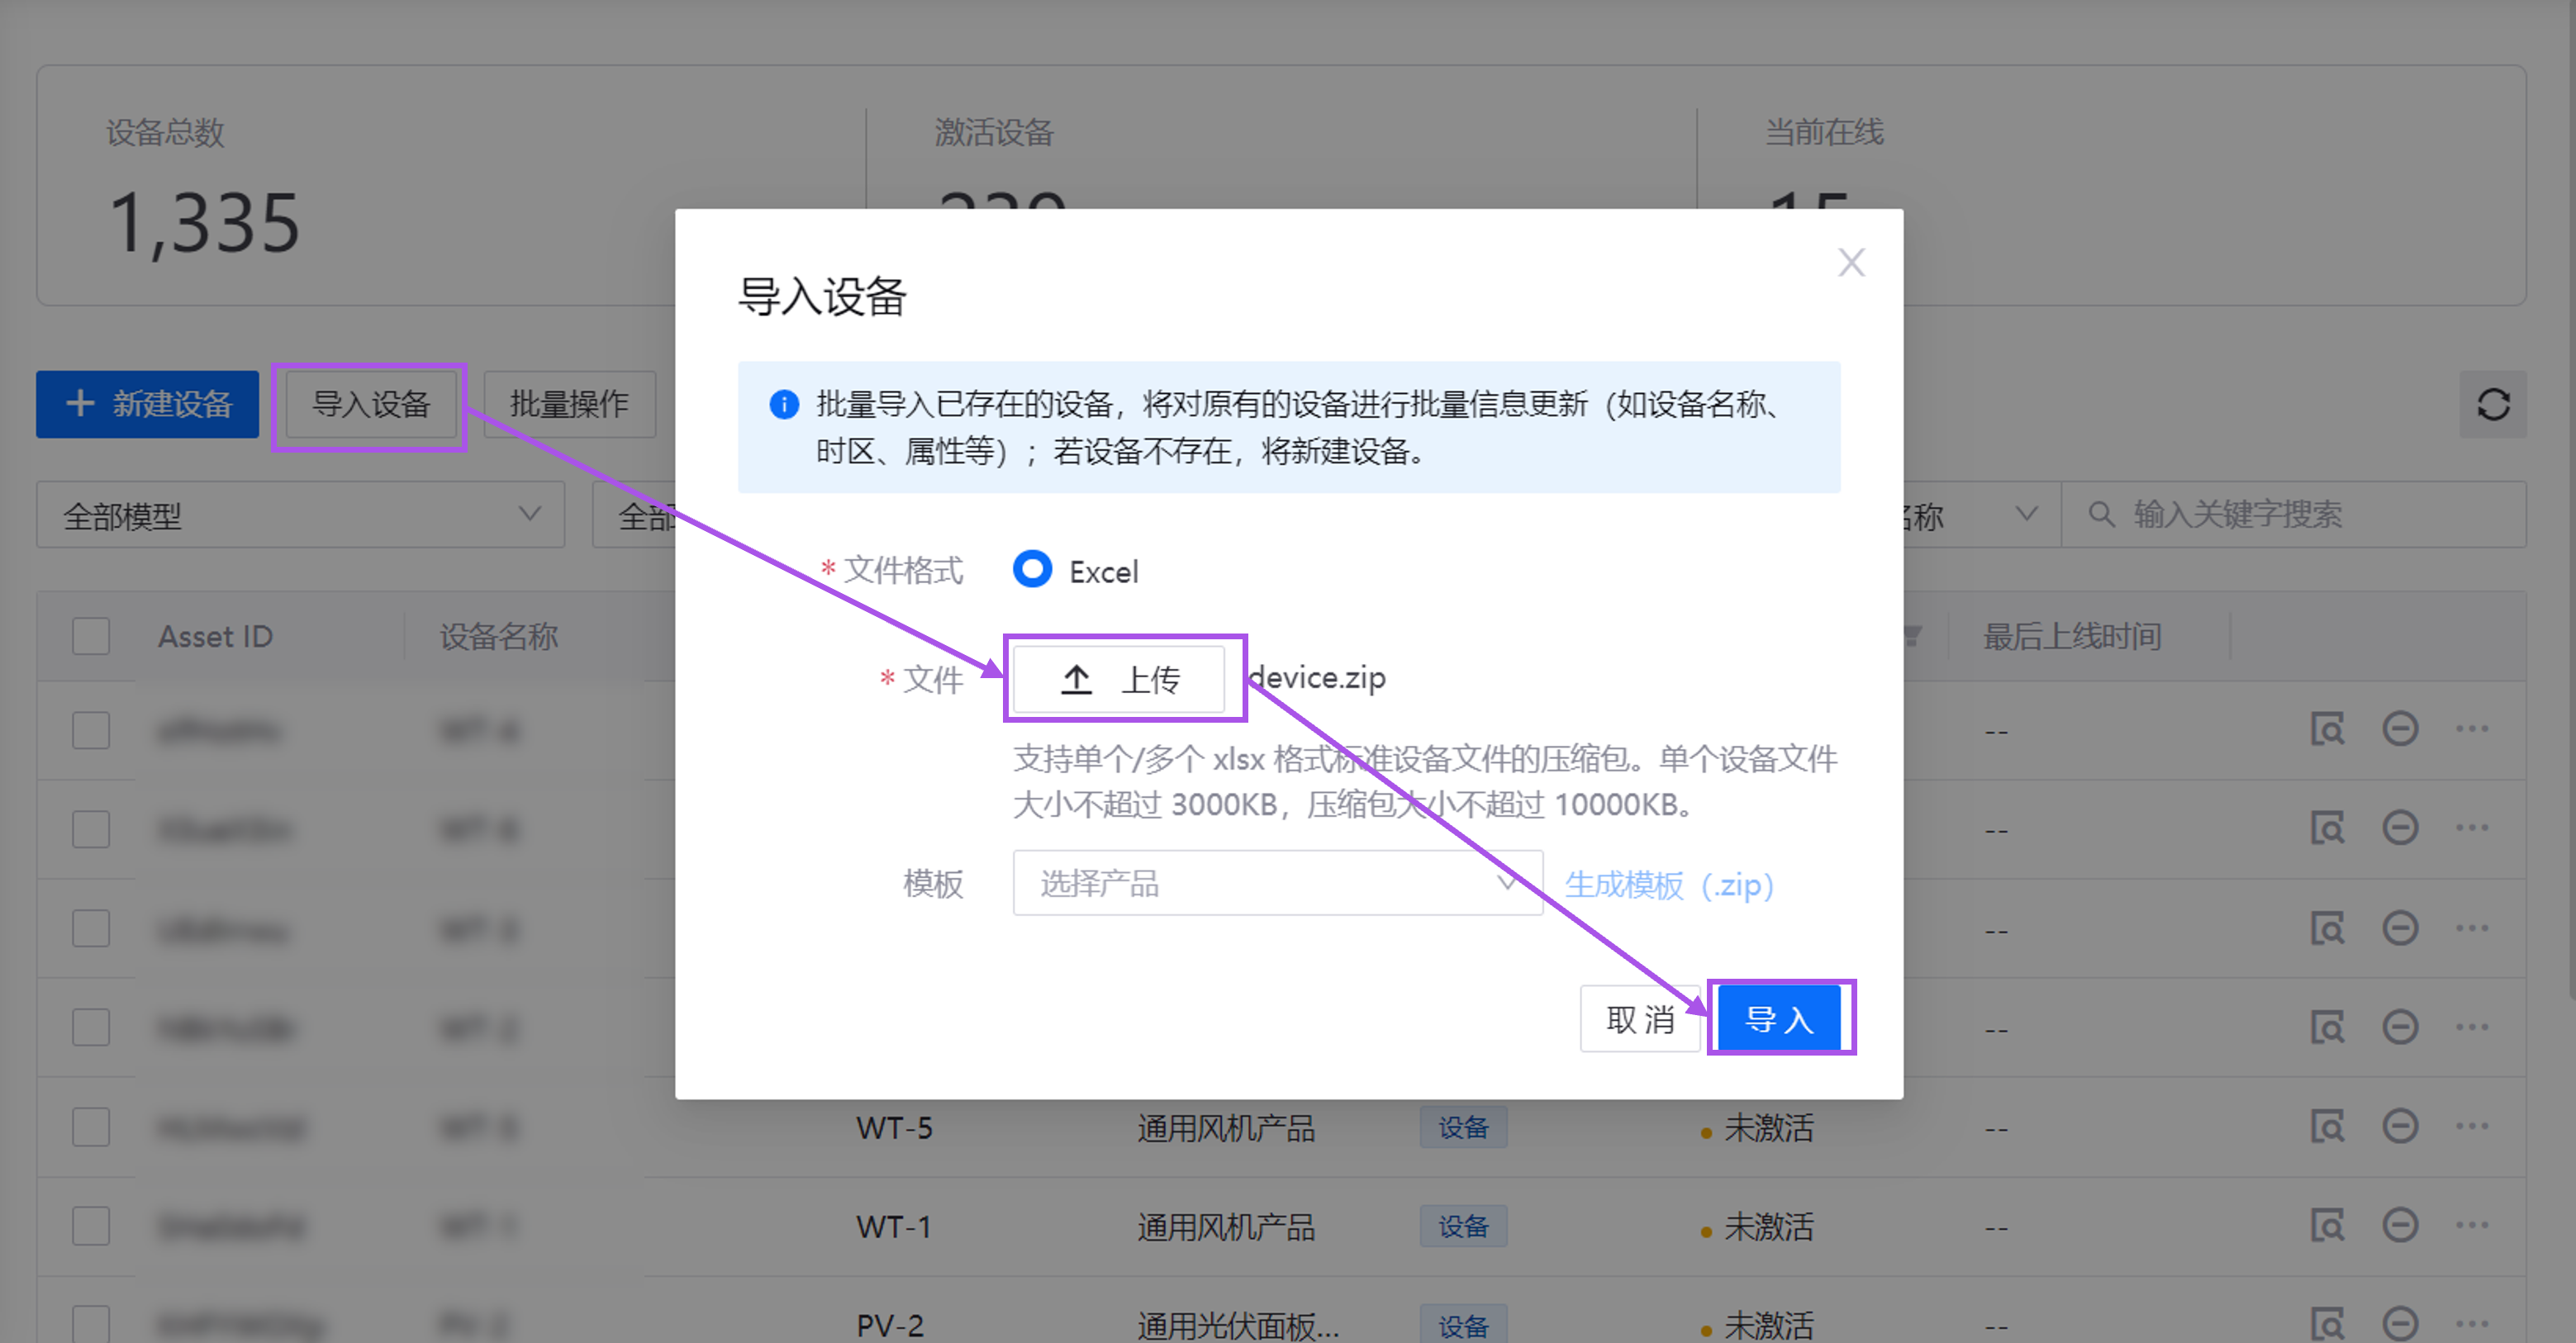Open the more options dots in the WT-1 row

2472,1225
